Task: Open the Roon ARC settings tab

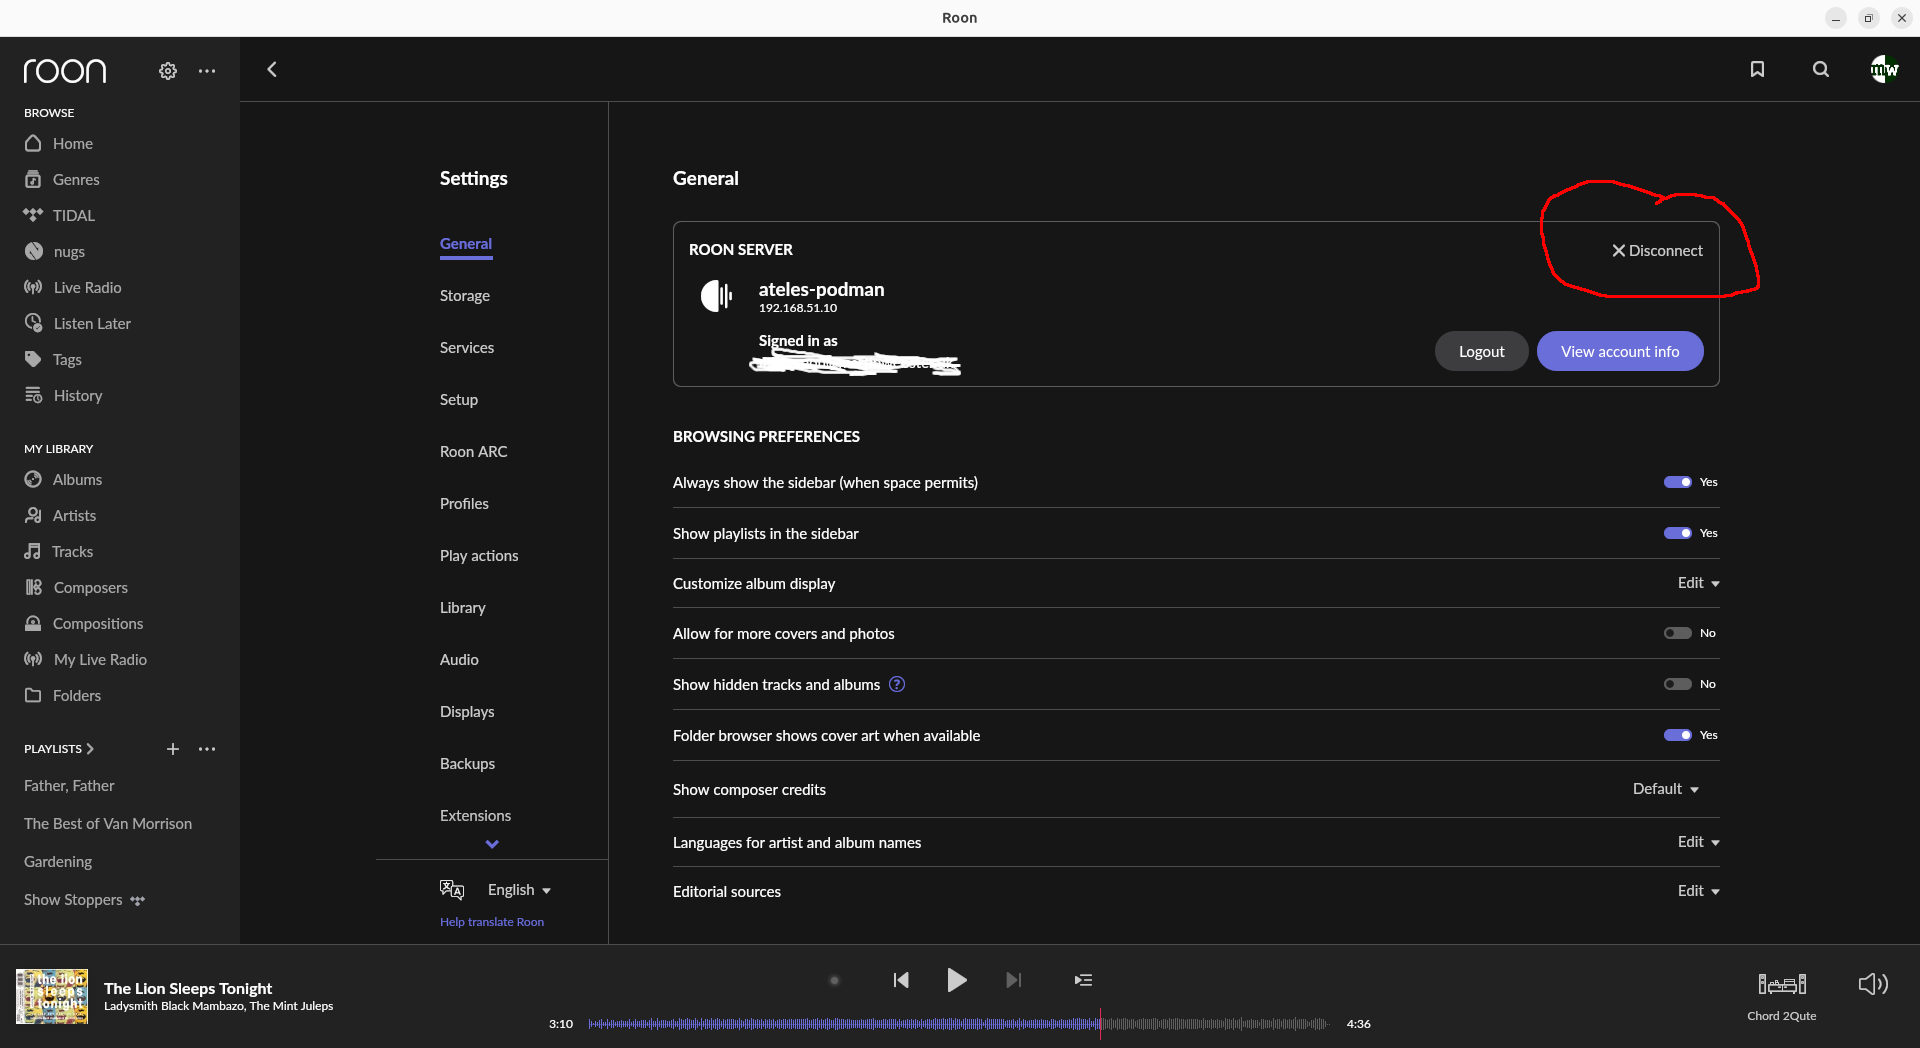Action: click(x=474, y=452)
